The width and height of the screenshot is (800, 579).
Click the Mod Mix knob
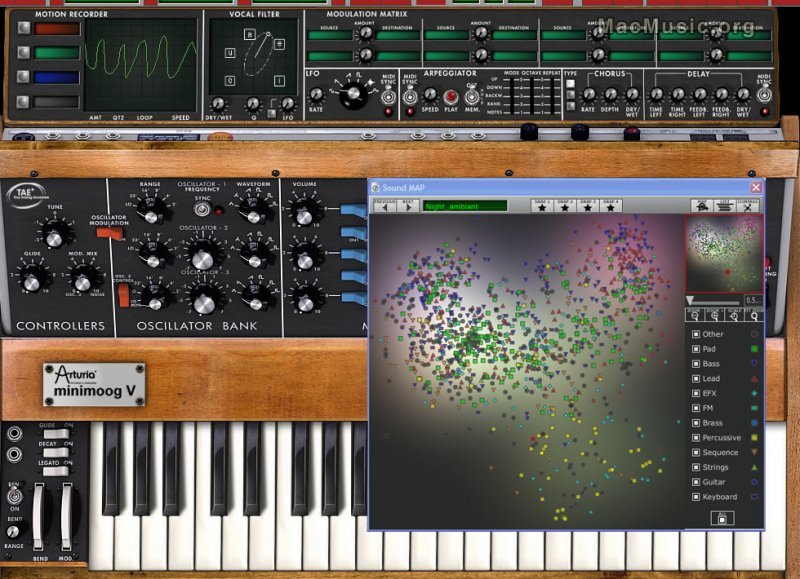coord(82,280)
